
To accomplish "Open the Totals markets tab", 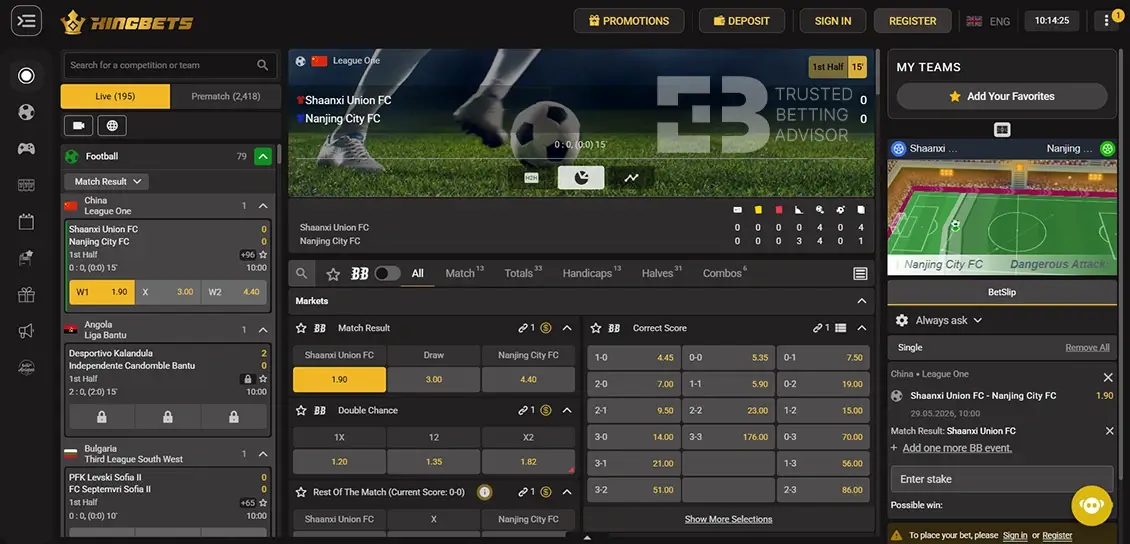I will (x=522, y=273).
